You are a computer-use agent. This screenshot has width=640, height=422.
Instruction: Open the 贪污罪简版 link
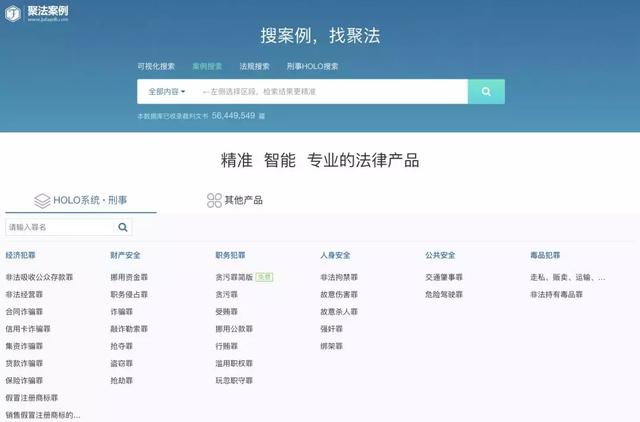(x=234, y=277)
